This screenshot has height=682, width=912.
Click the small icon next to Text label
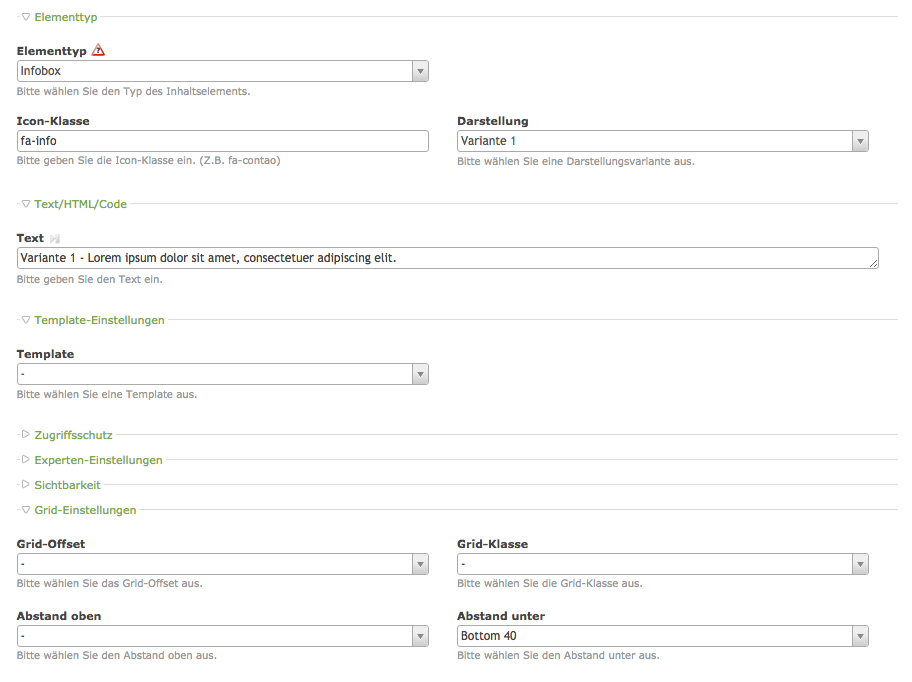(x=55, y=238)
